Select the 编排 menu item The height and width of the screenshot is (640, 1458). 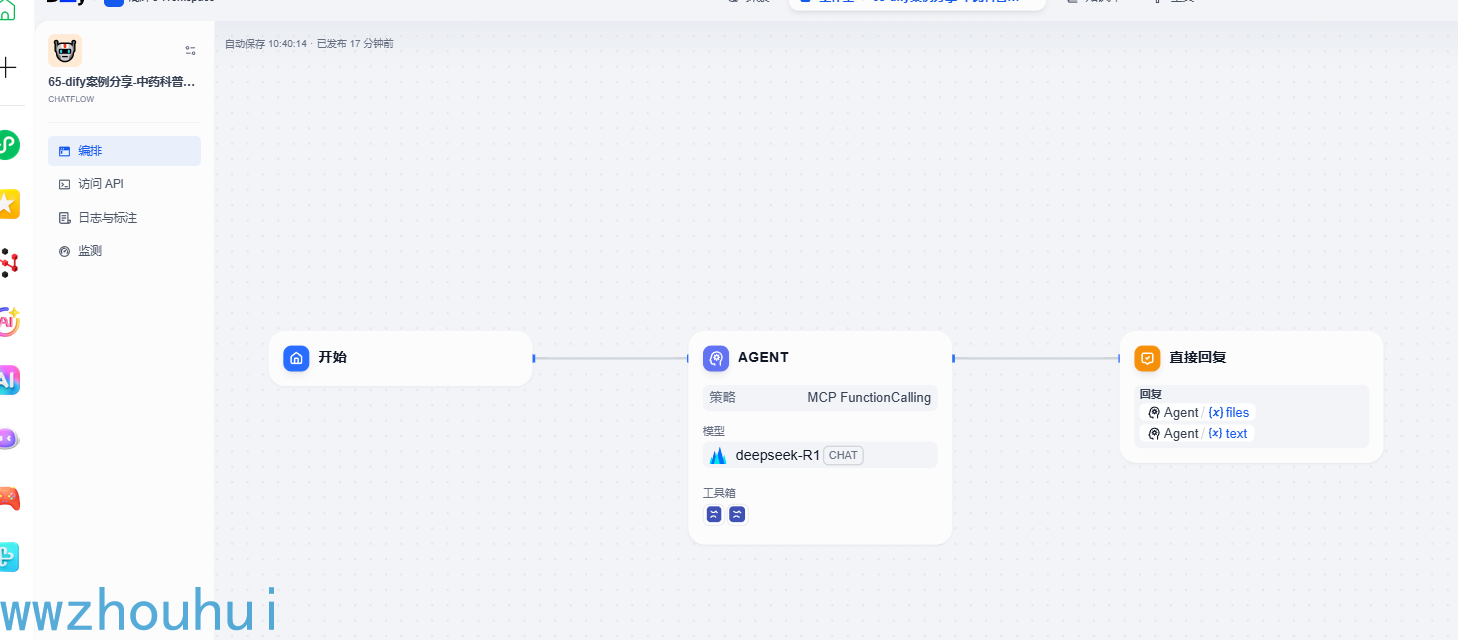click(x=124, y=151)
